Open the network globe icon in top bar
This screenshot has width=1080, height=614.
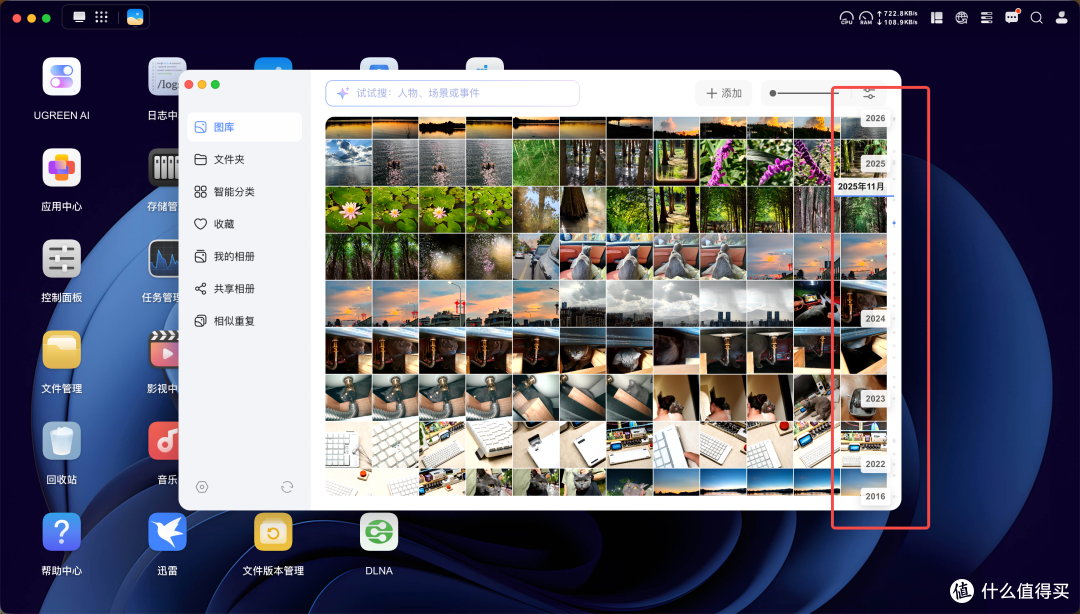tap(962, 18)
